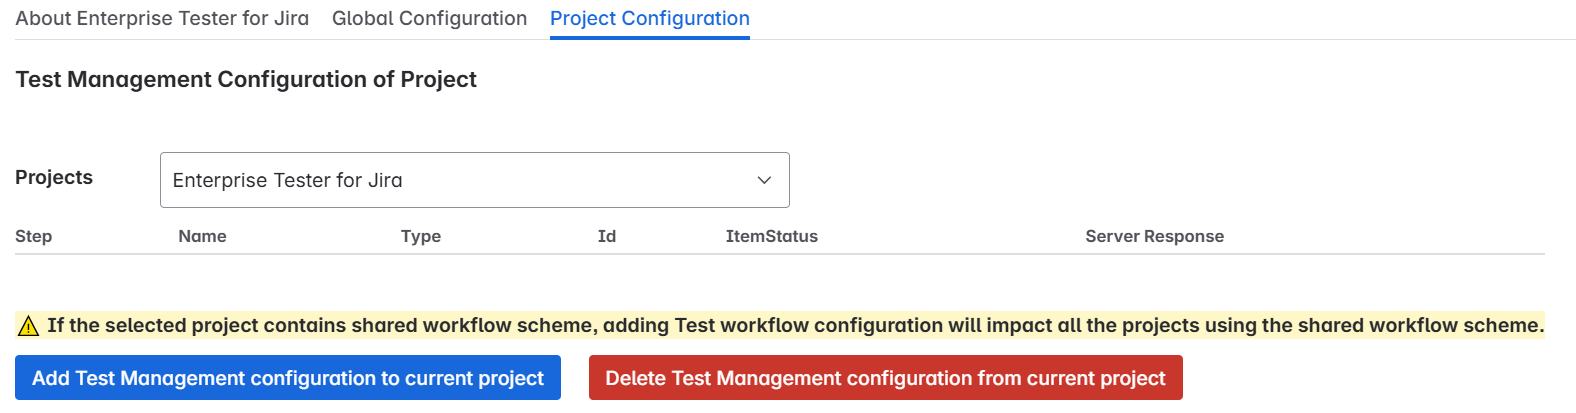Delete Test Management configuration from current project
This screenshot has width=1576, height=413.
point(885,378)
